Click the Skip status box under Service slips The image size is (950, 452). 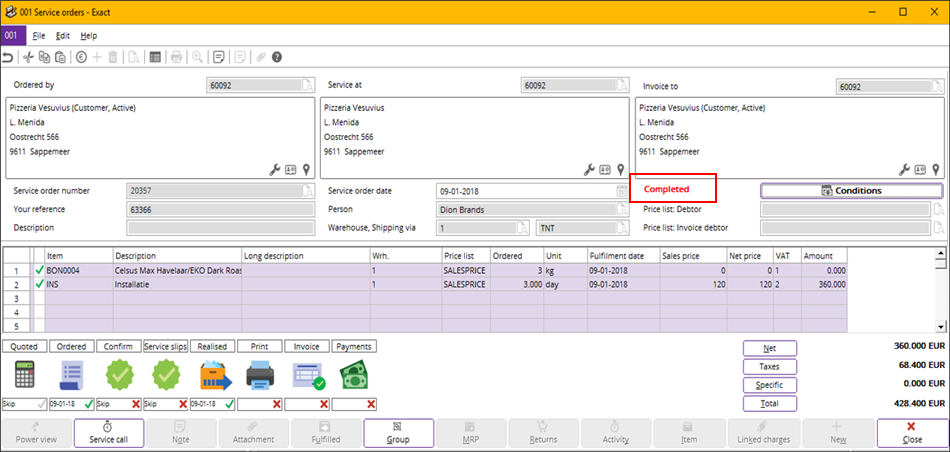point(165,404)
